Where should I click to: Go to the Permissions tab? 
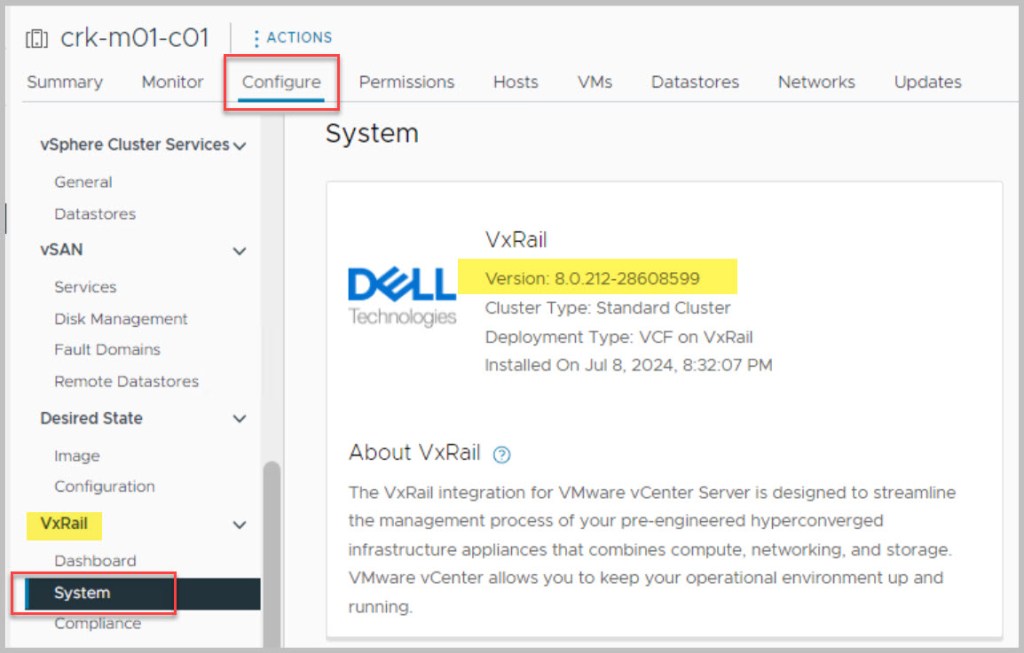click(406, 82)
